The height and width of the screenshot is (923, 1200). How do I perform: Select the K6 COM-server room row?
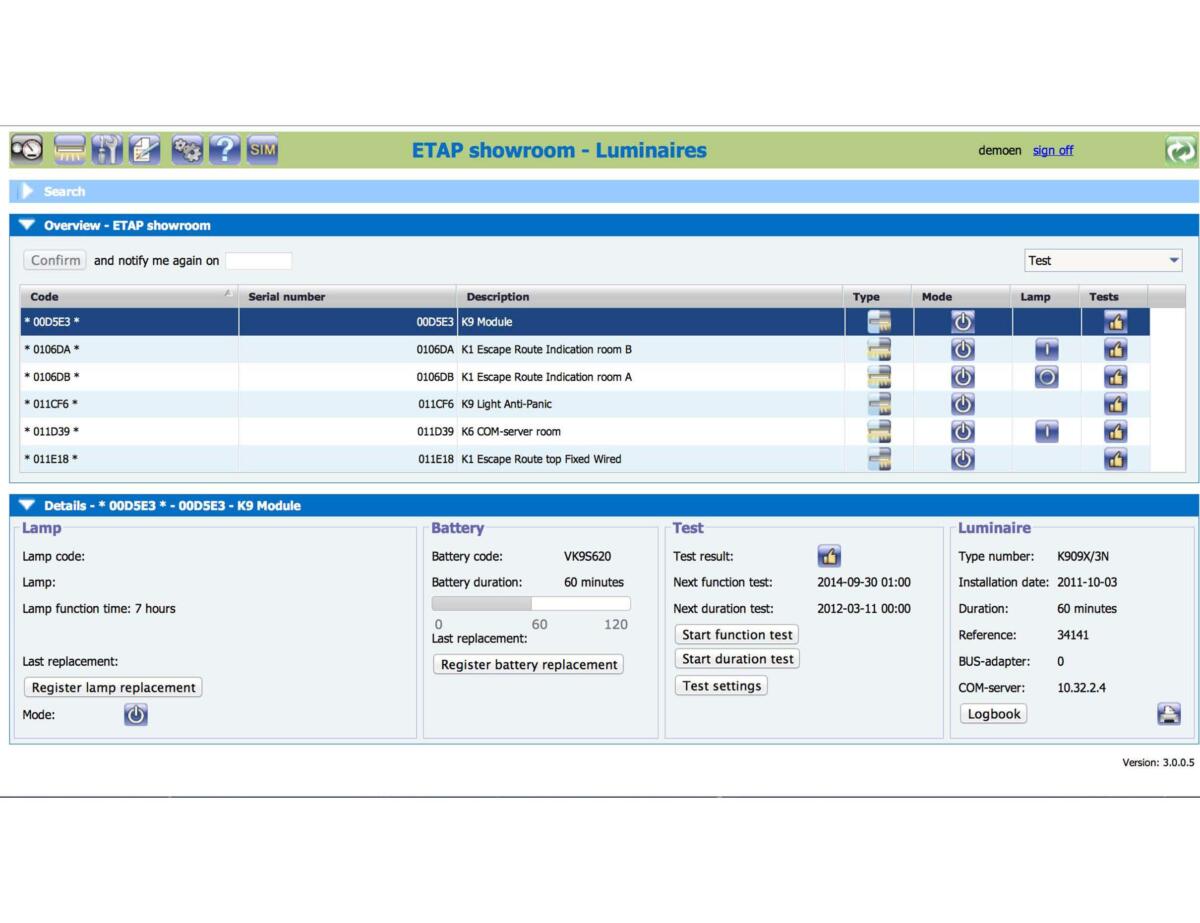point(584,432)
